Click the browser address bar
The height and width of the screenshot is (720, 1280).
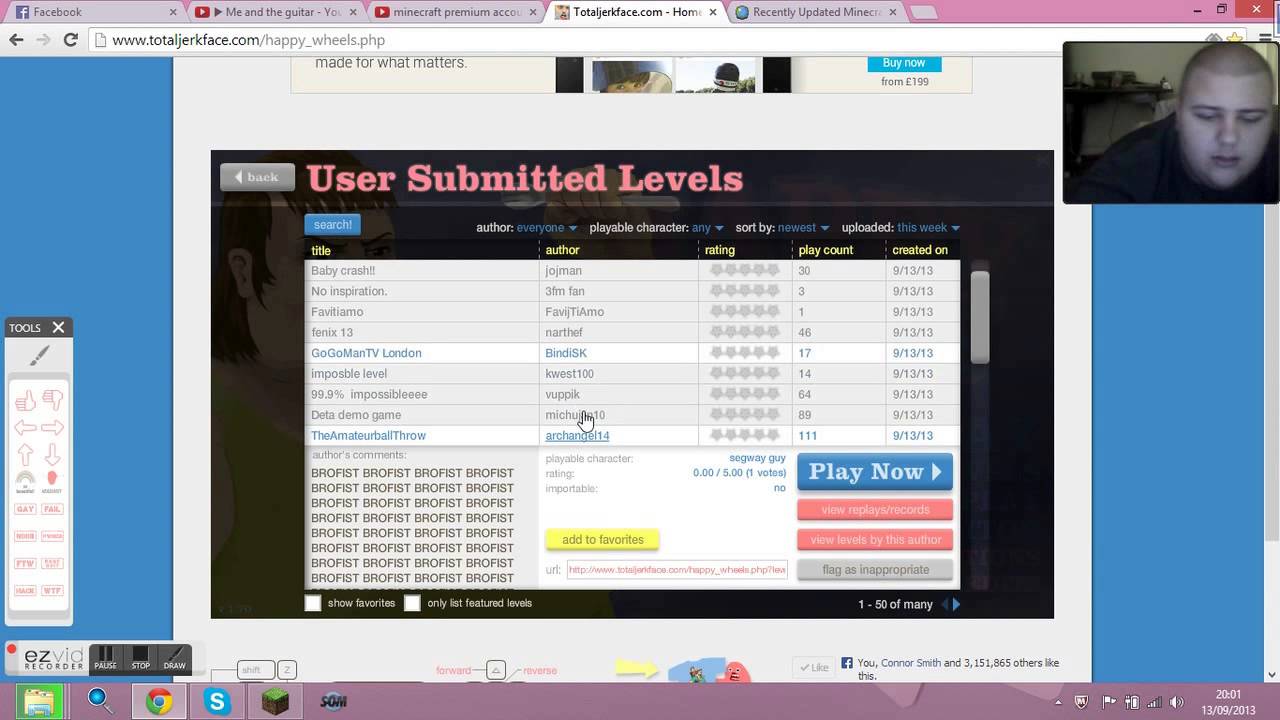pos(640,40)
